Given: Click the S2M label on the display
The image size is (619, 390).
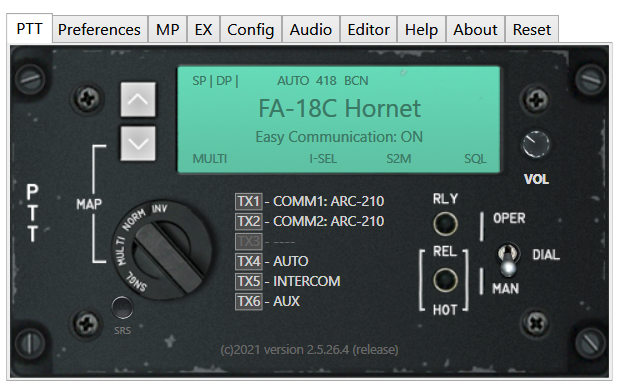Looking at the screenshot, I should click(399, 159).
